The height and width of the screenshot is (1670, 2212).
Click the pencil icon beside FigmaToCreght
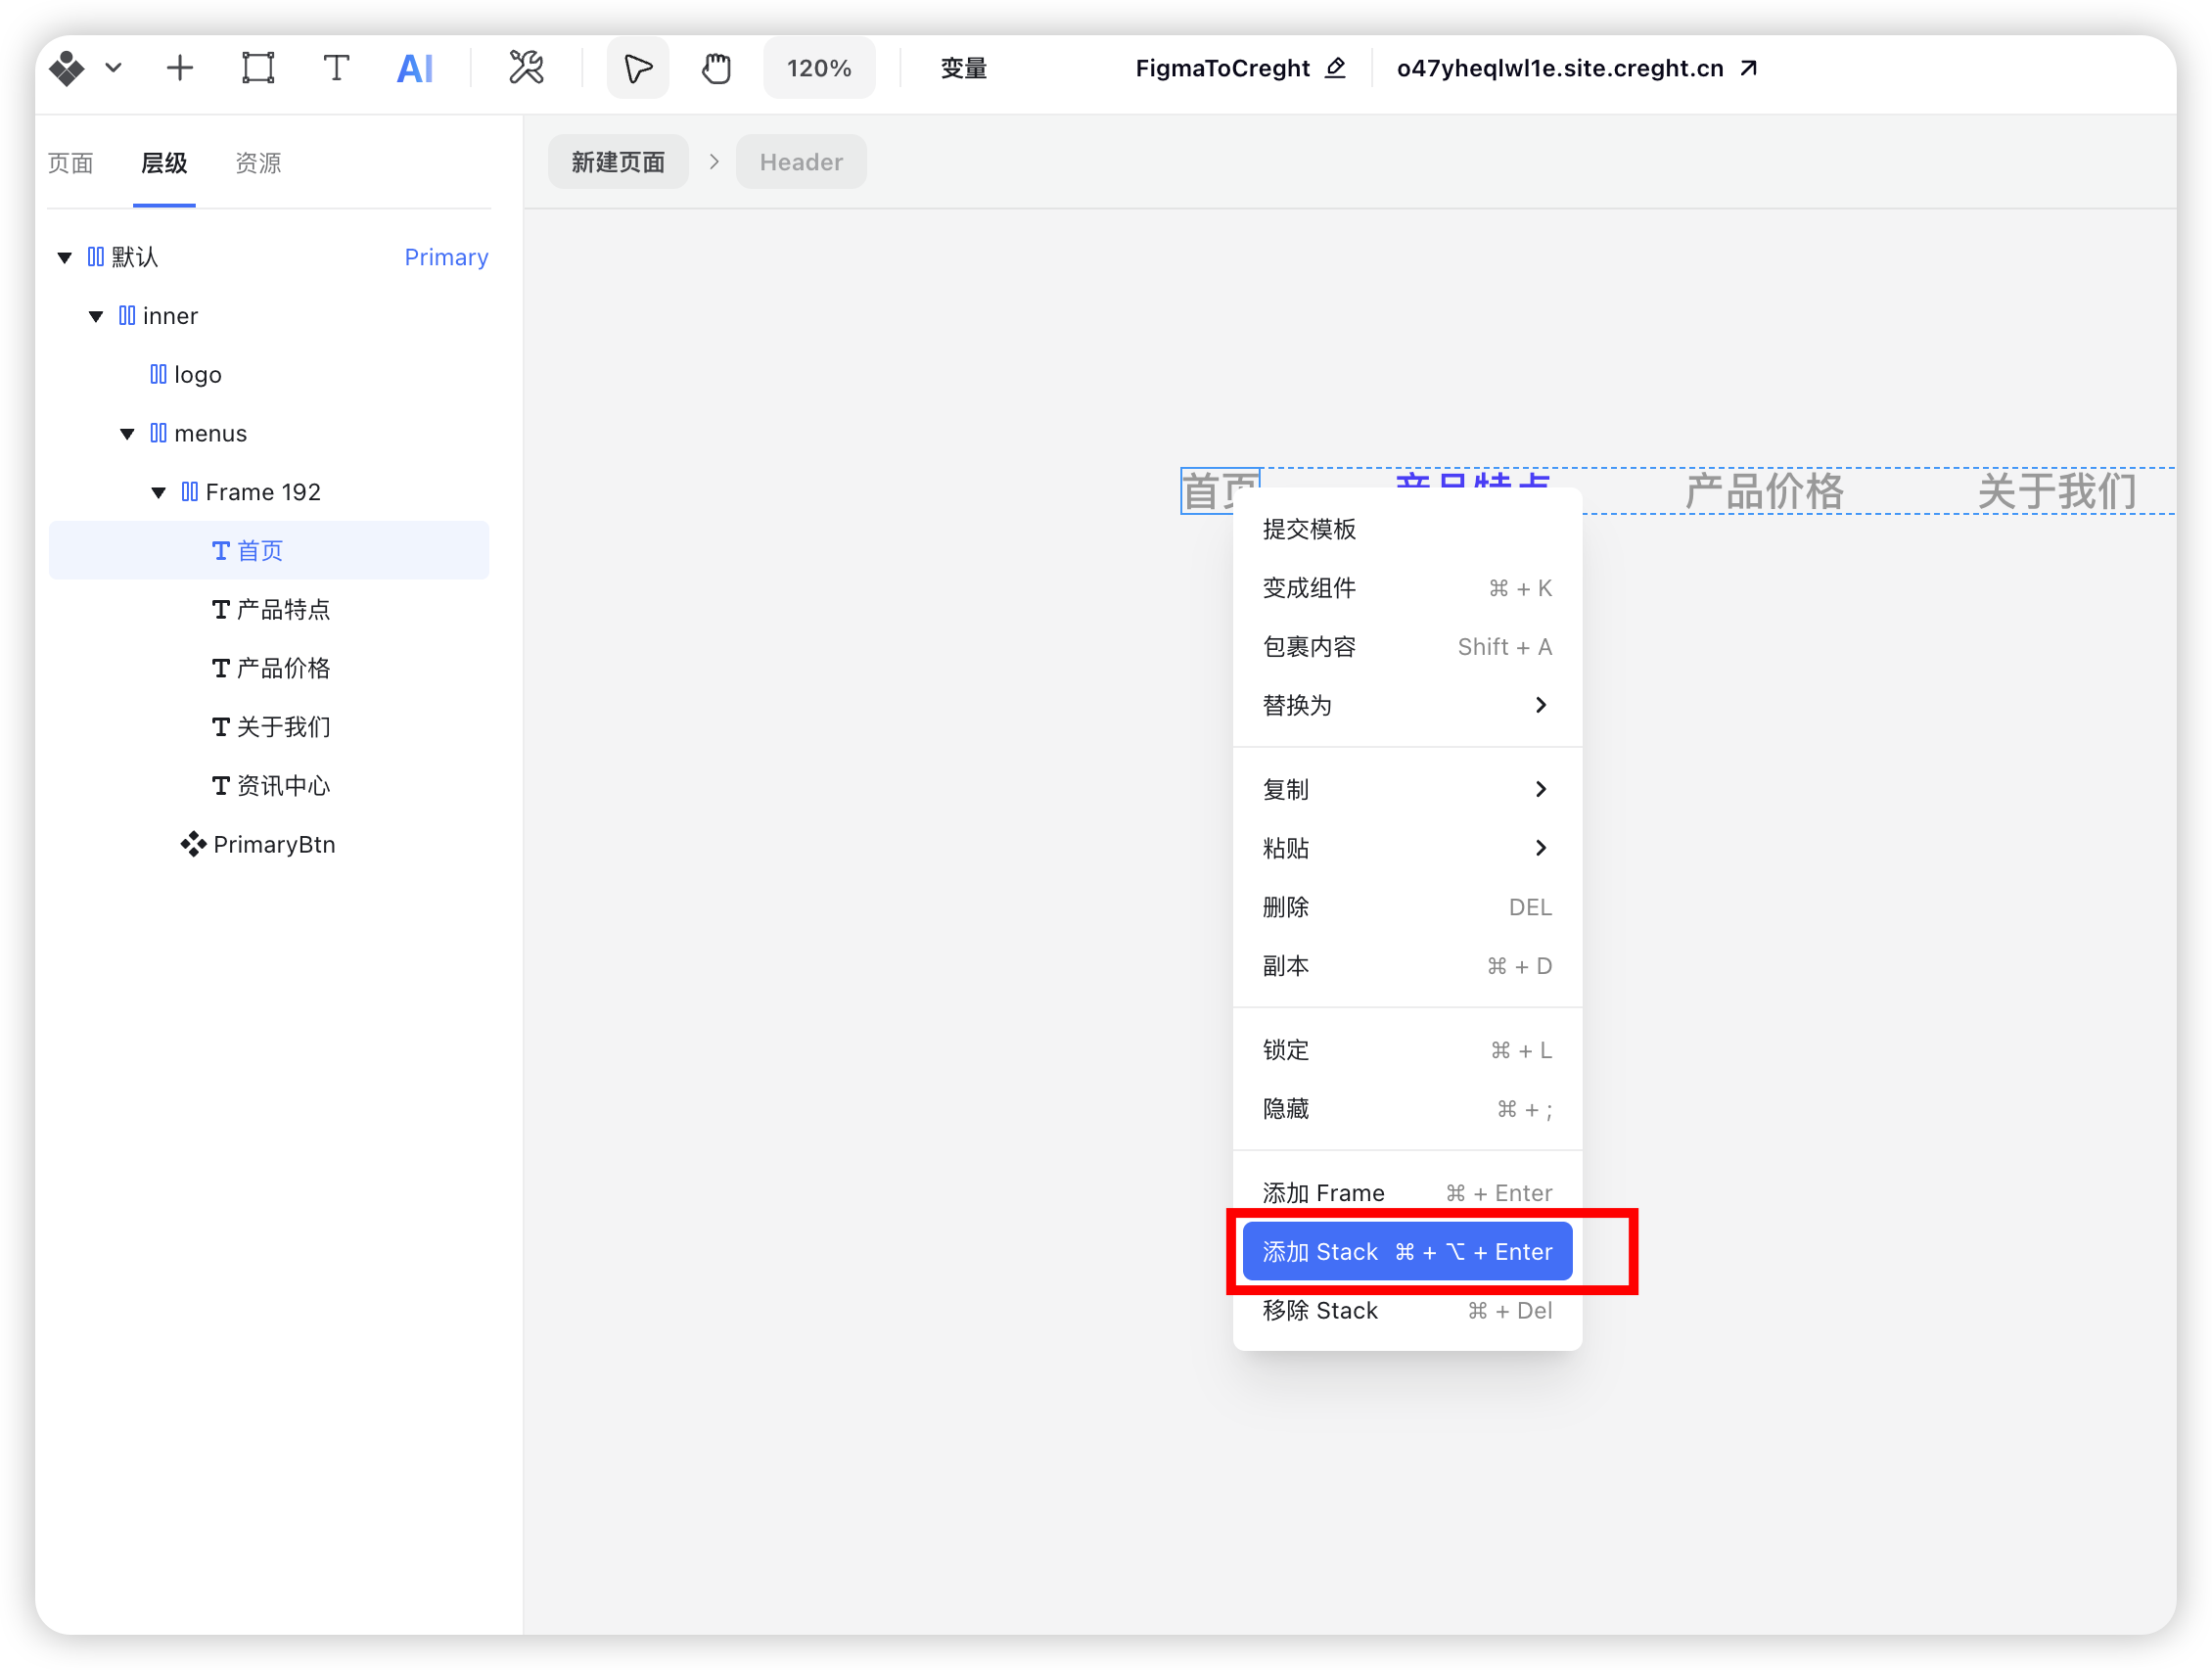(1336, 68)
